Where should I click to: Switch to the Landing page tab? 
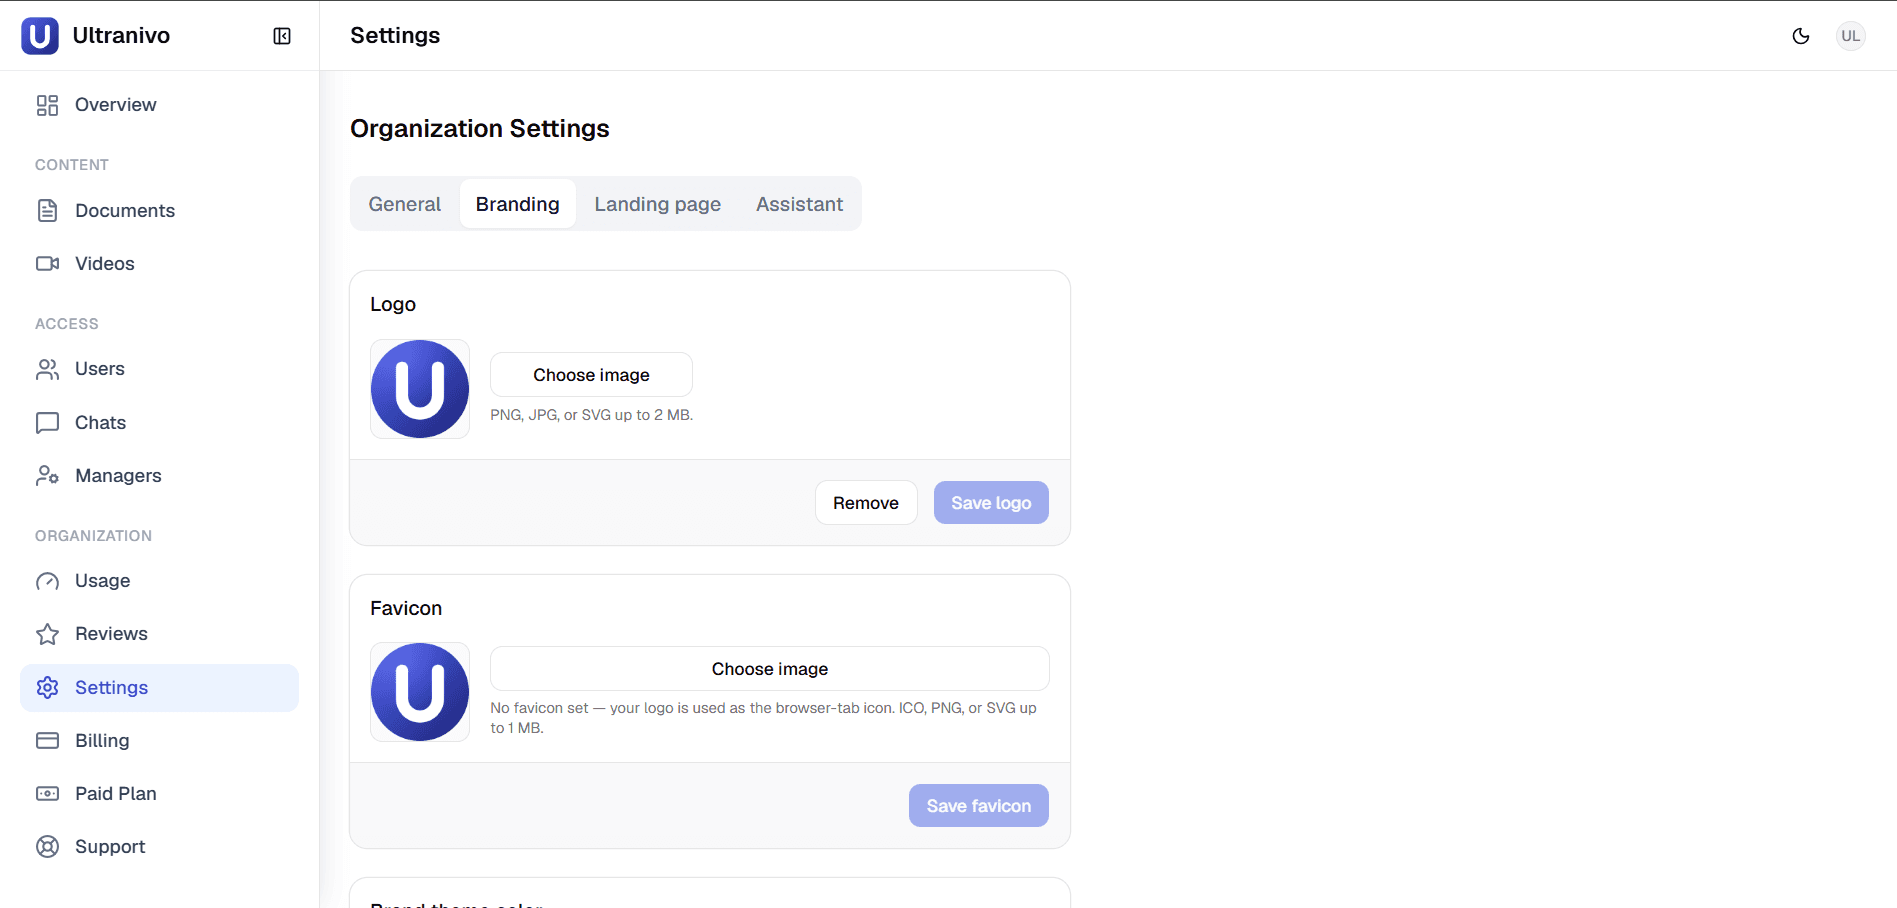tap(658, 204)
